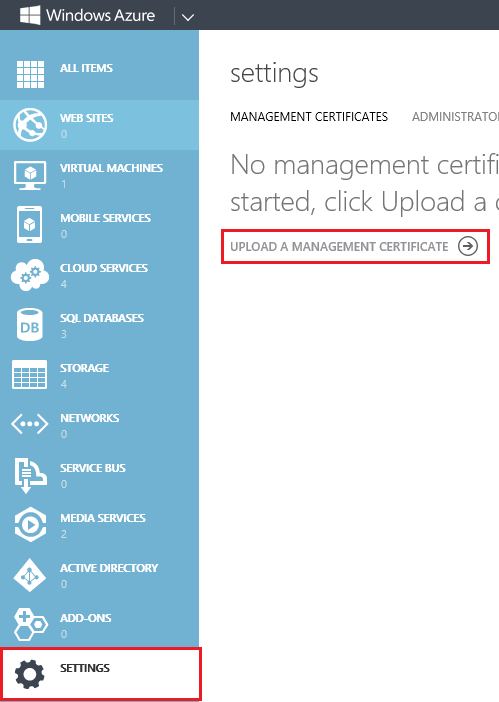Screen dimensions: 499x702
Task: Click ADD-ONS label text
Action: pyautogui.click(x=86, y=618)
